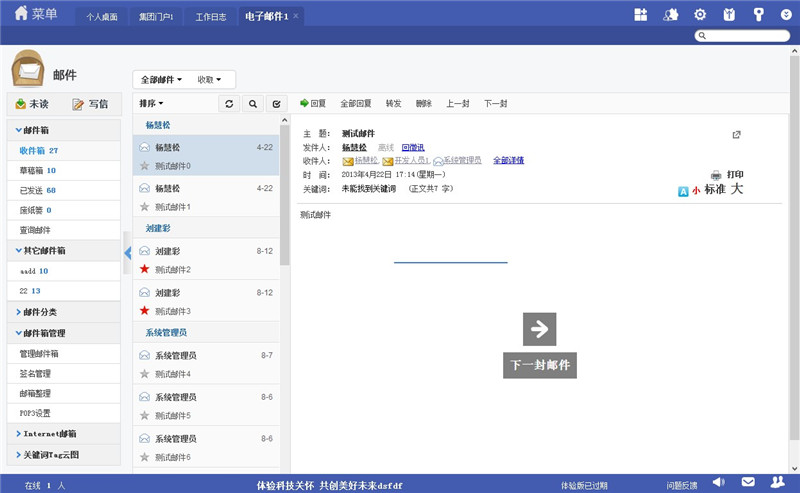The image size is (800, 493).
Task: Open the settings gear icon in header
Action: tap(699, 15)
